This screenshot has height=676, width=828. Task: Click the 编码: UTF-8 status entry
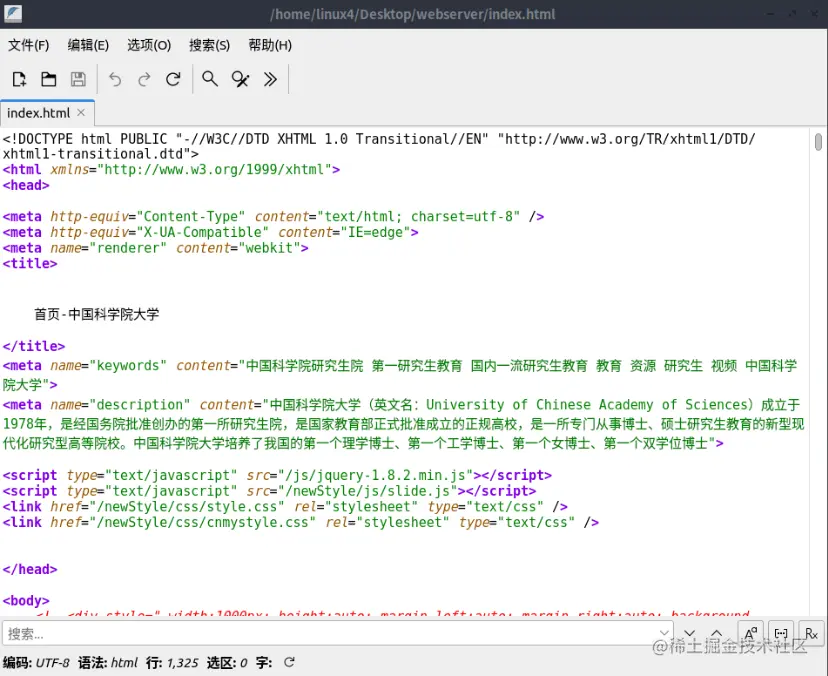tap(36, 663)
